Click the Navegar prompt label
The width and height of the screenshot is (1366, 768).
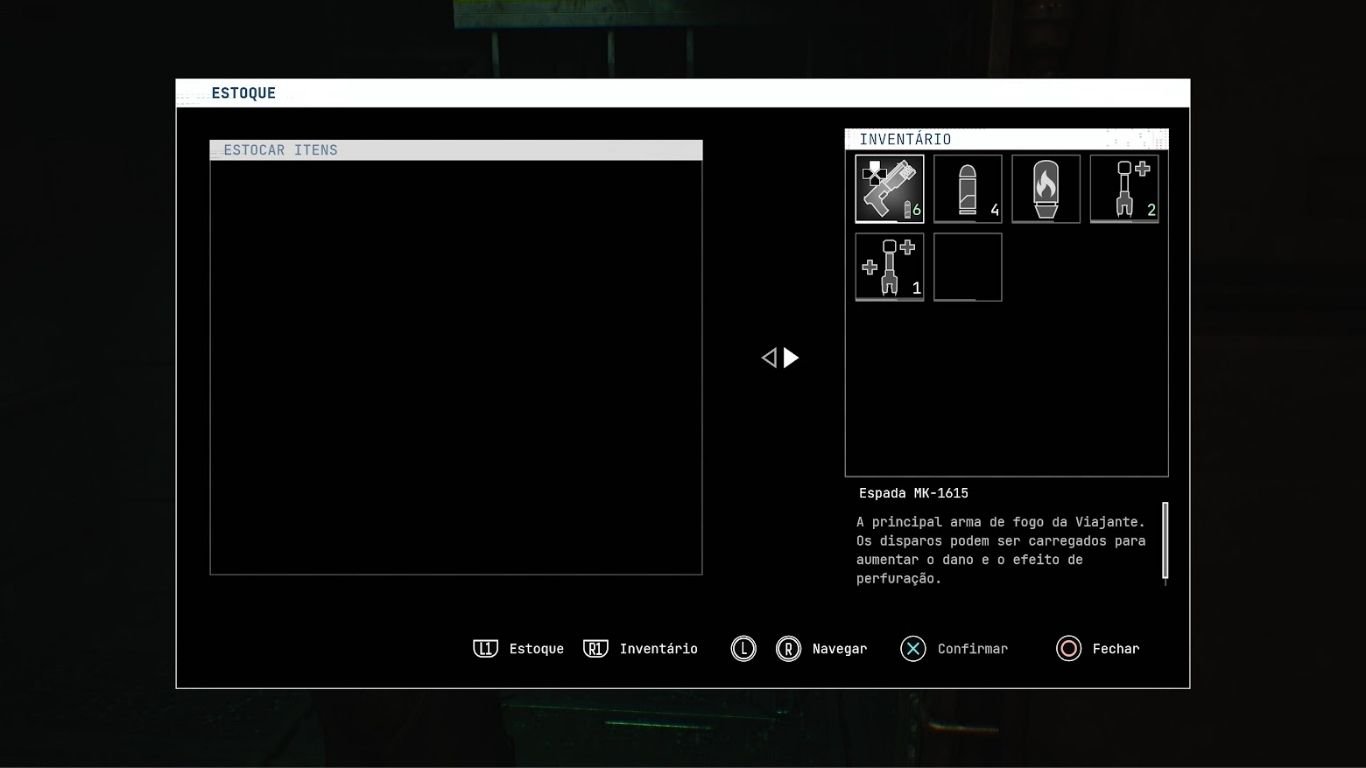pyautogui.click(x=840, y=649)
